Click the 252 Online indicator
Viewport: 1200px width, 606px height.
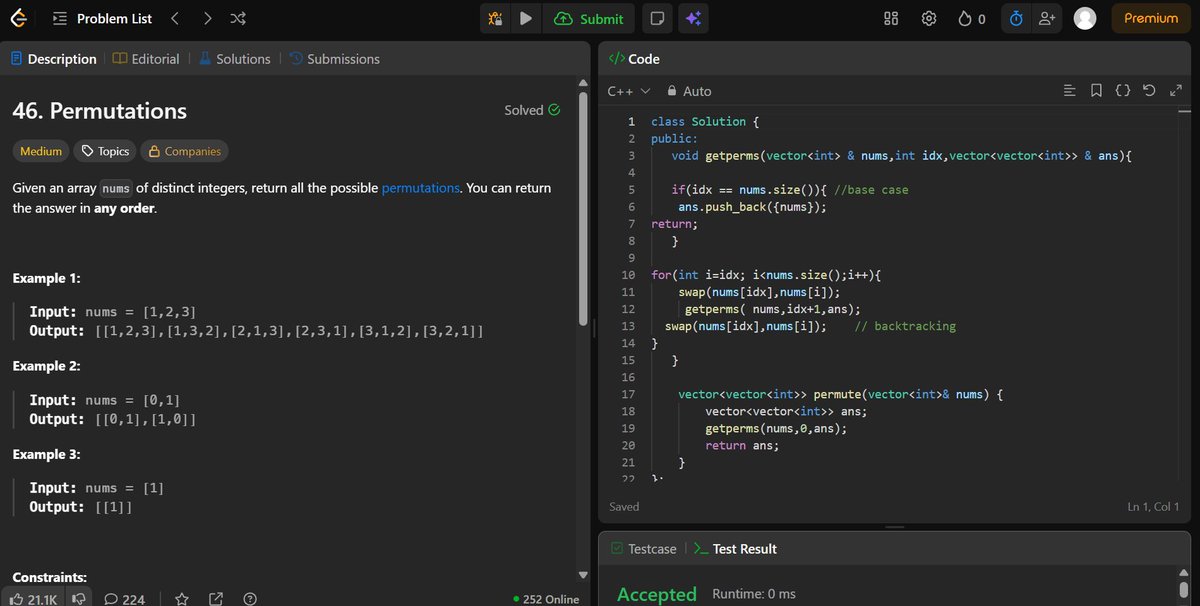point(545,599)
